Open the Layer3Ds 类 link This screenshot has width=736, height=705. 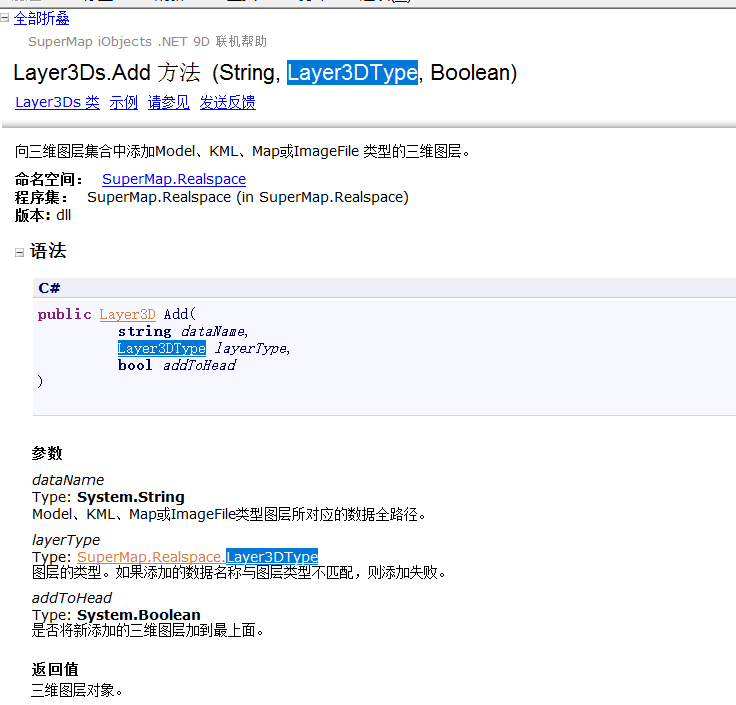[x=57, y=102]
